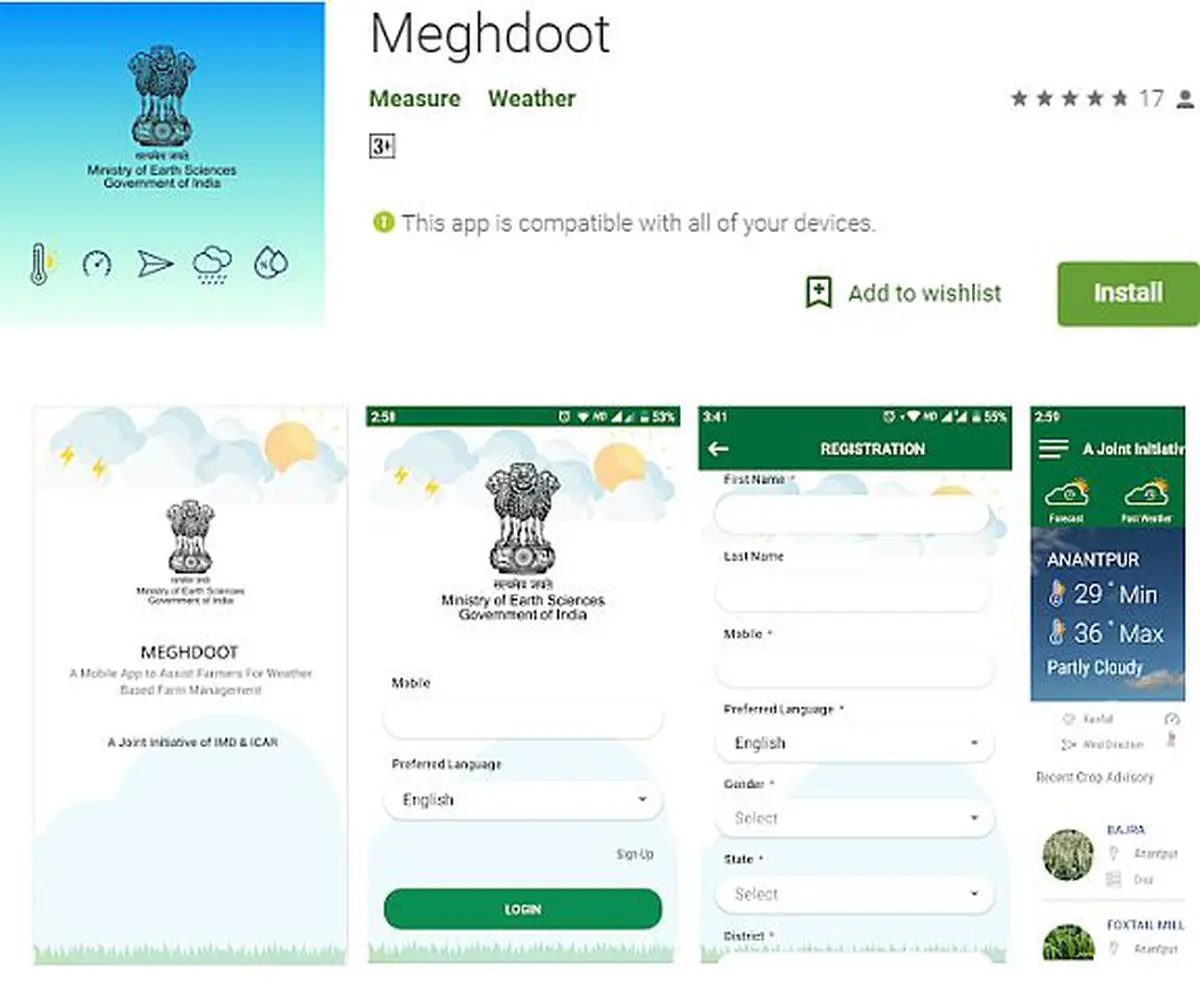1200x1001 pixels.
Task: Open the Gender Select dropdown
Action: 855,818
